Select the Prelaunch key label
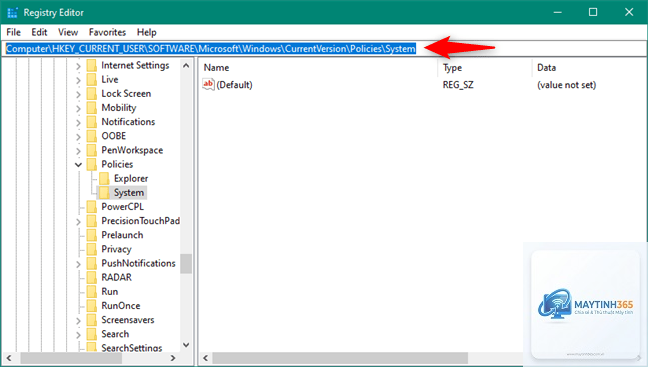 (x=122, y=235)
